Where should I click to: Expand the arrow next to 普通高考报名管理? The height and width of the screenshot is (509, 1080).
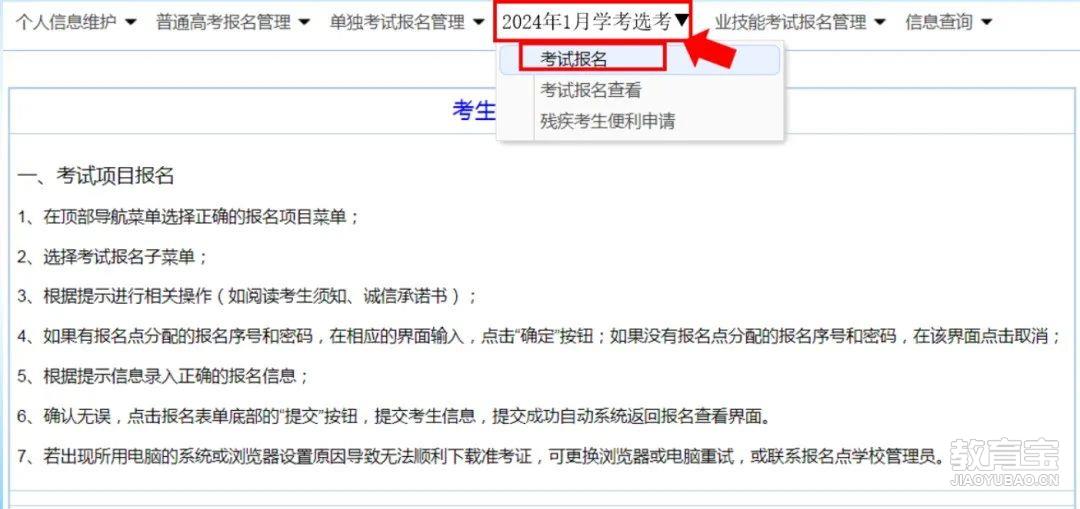(x=304, y=23)
